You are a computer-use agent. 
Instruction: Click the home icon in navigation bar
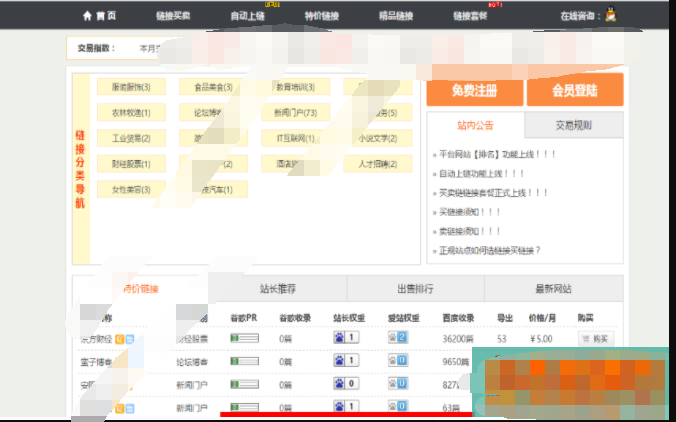pos(87,16)
